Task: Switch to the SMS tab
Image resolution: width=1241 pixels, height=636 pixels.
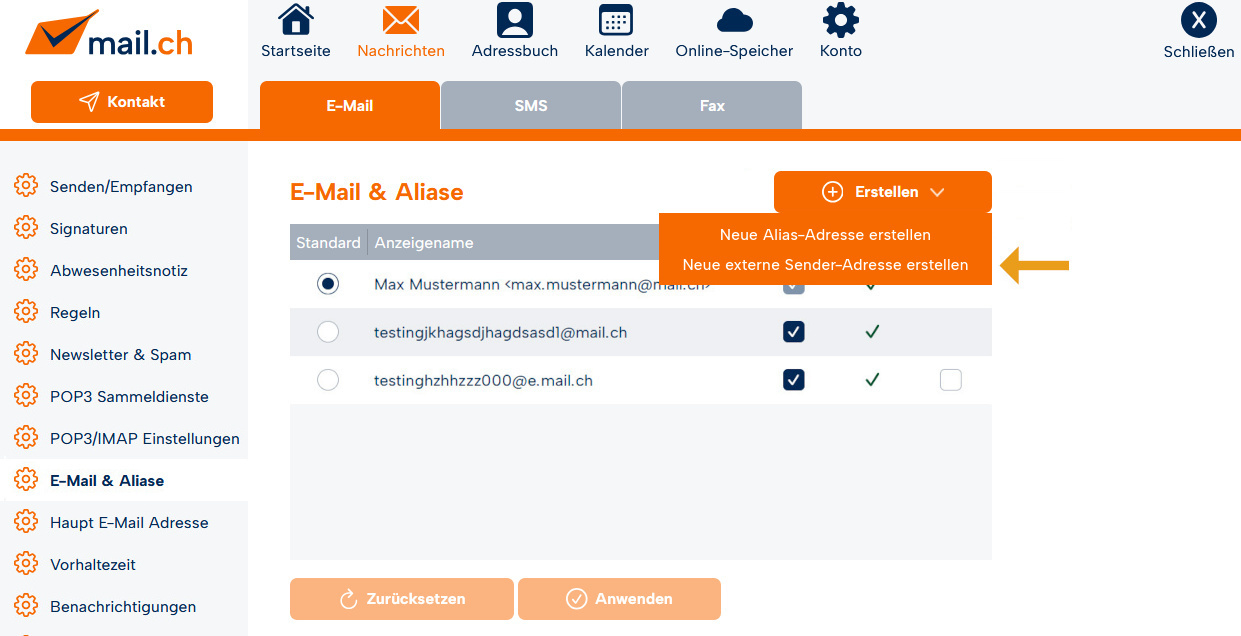Action: click(531, 105)
